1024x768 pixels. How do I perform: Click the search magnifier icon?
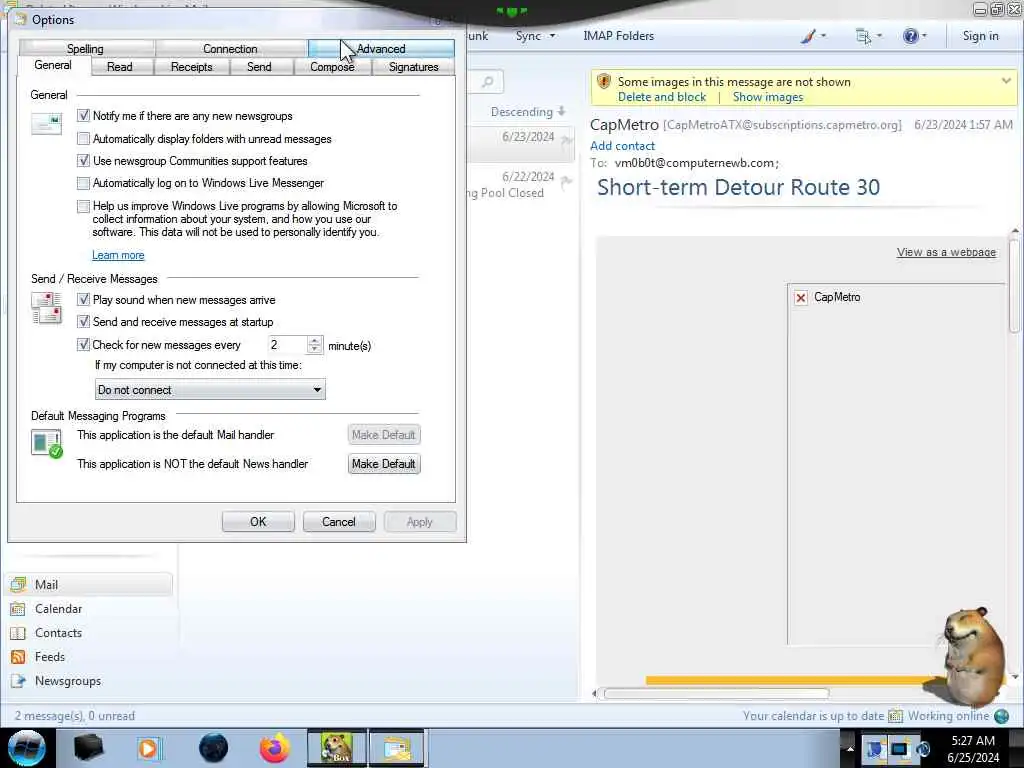487,82
